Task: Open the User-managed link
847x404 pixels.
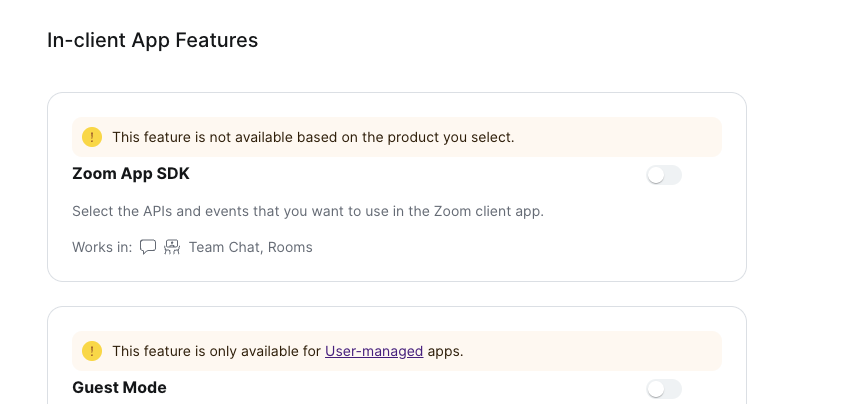Action: coord(374,351)
